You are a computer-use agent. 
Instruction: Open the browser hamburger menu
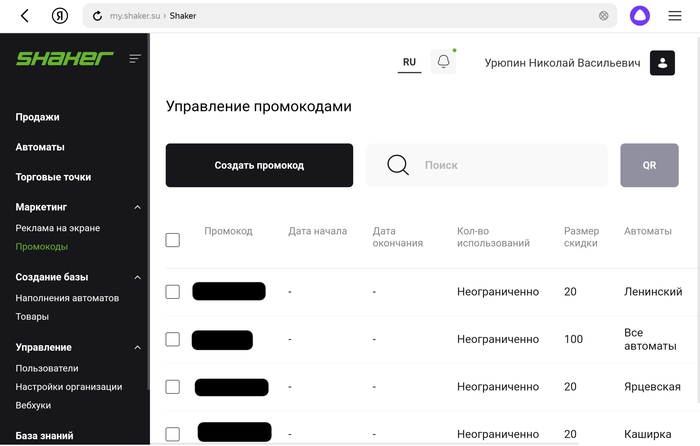pos(675,16)
